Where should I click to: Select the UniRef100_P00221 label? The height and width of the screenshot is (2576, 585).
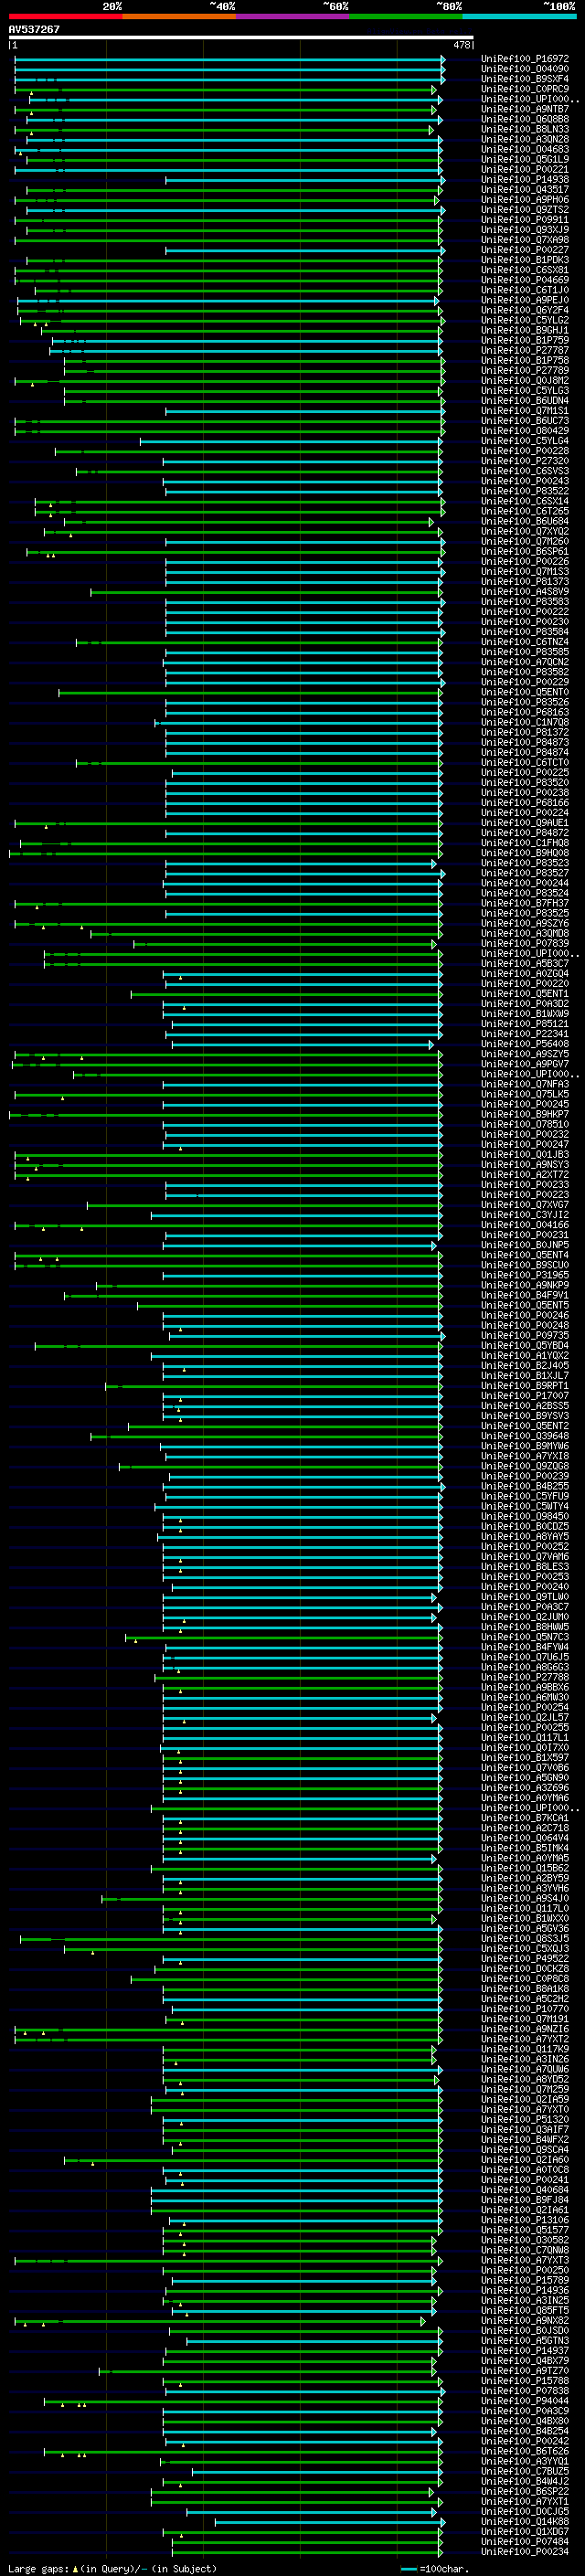(525, 169)
